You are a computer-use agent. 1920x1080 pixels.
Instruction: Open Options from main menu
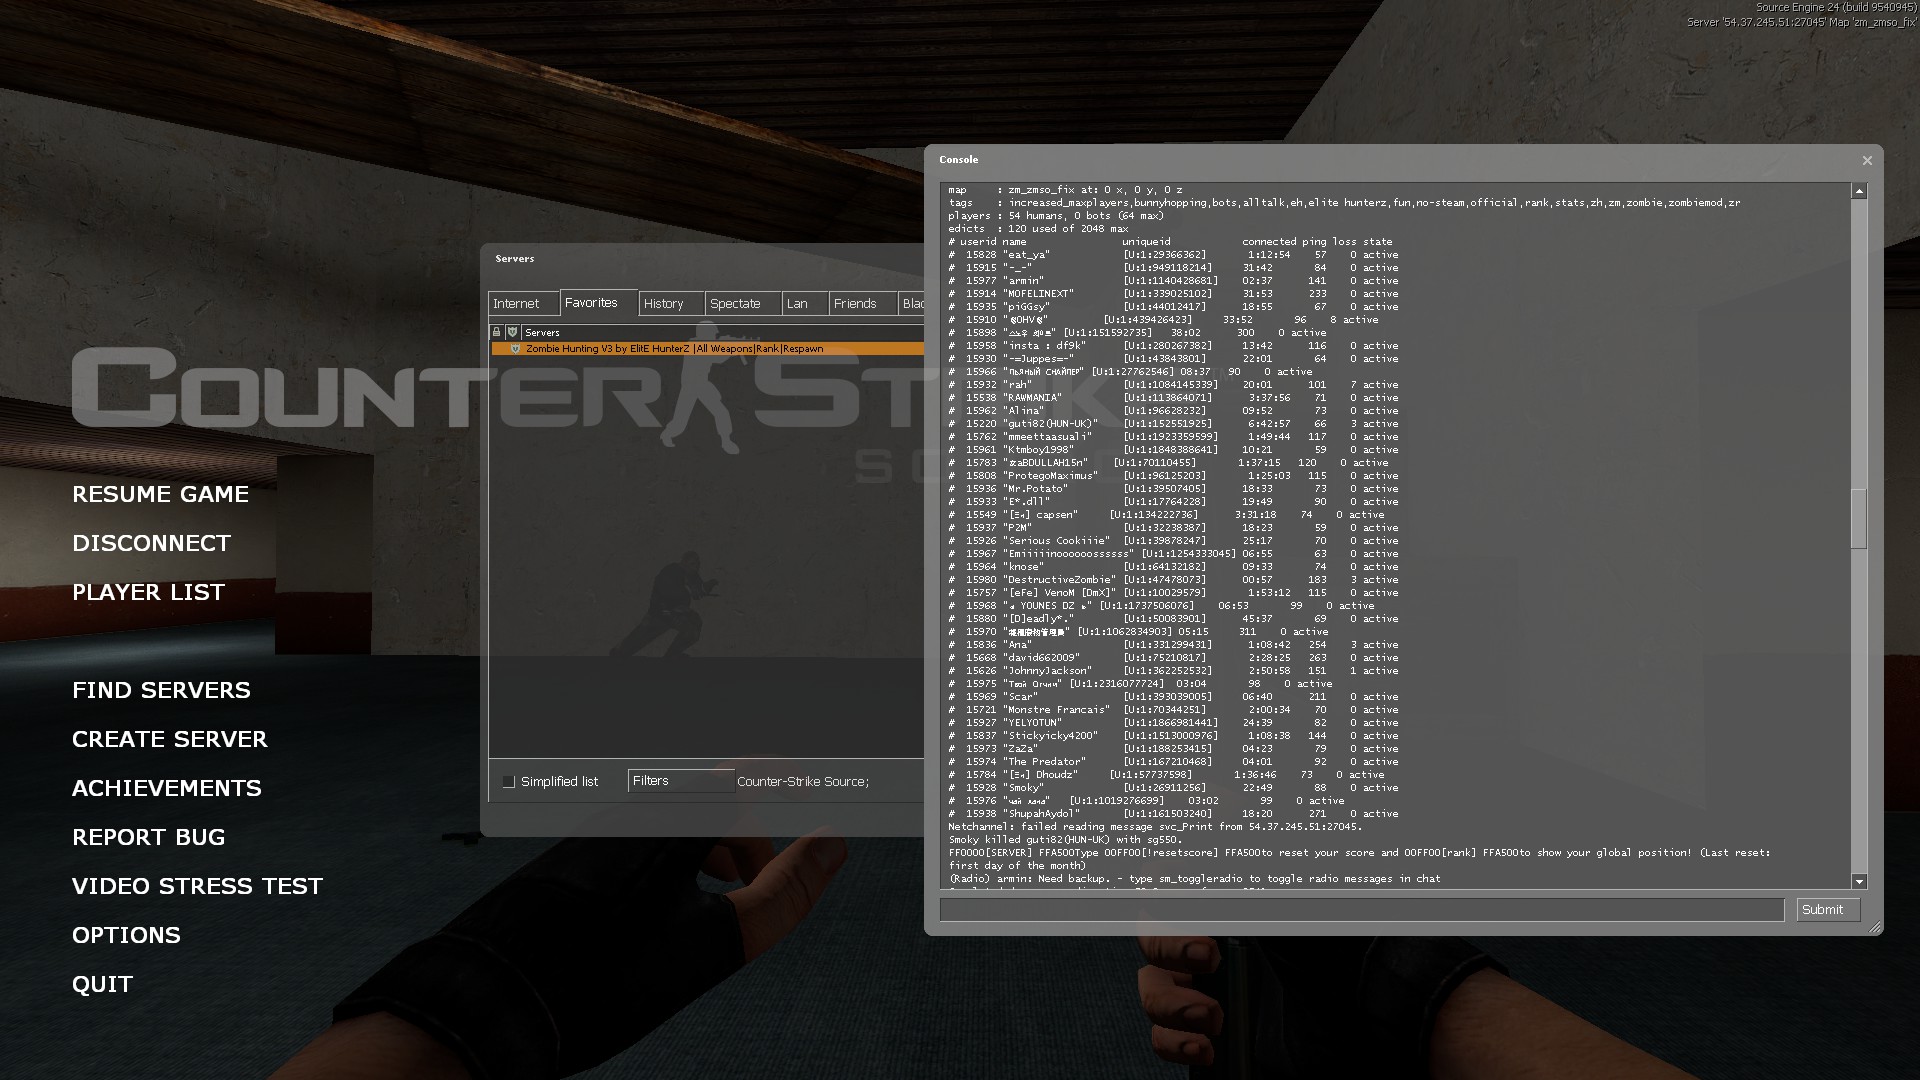(x=126, y=935)
